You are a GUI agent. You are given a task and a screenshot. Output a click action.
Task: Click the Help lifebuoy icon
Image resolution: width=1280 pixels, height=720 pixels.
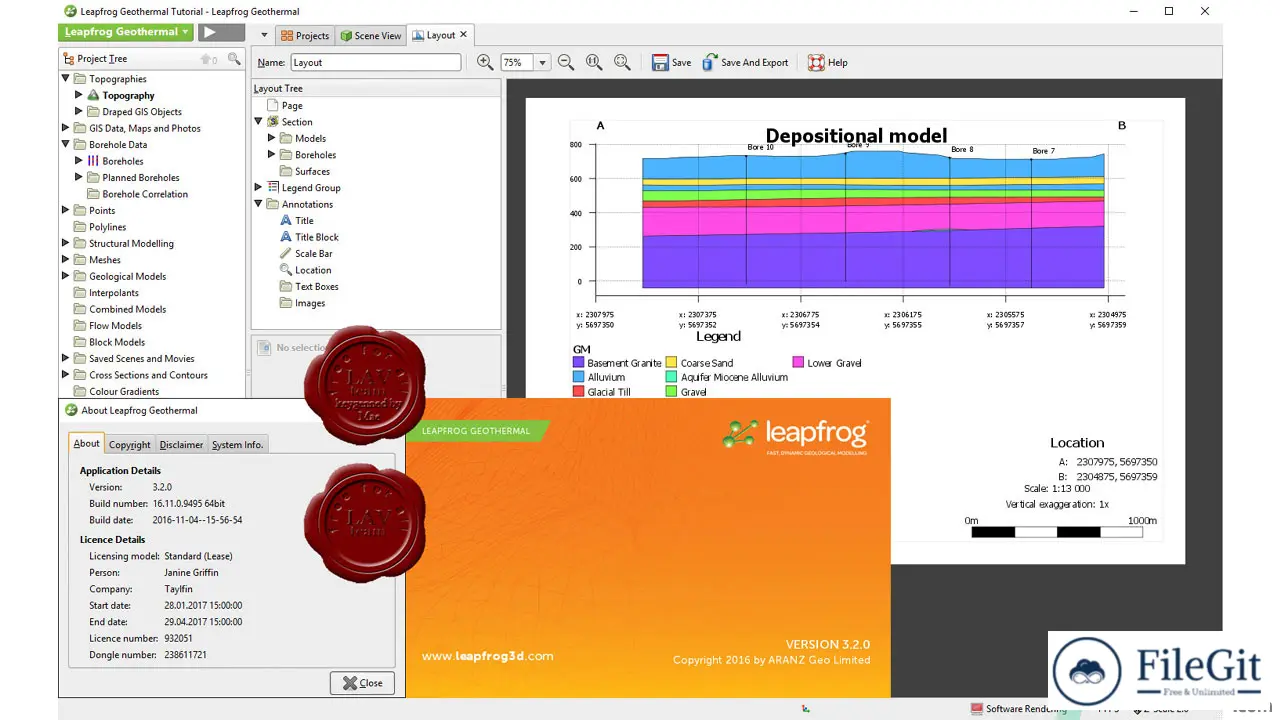816,62
